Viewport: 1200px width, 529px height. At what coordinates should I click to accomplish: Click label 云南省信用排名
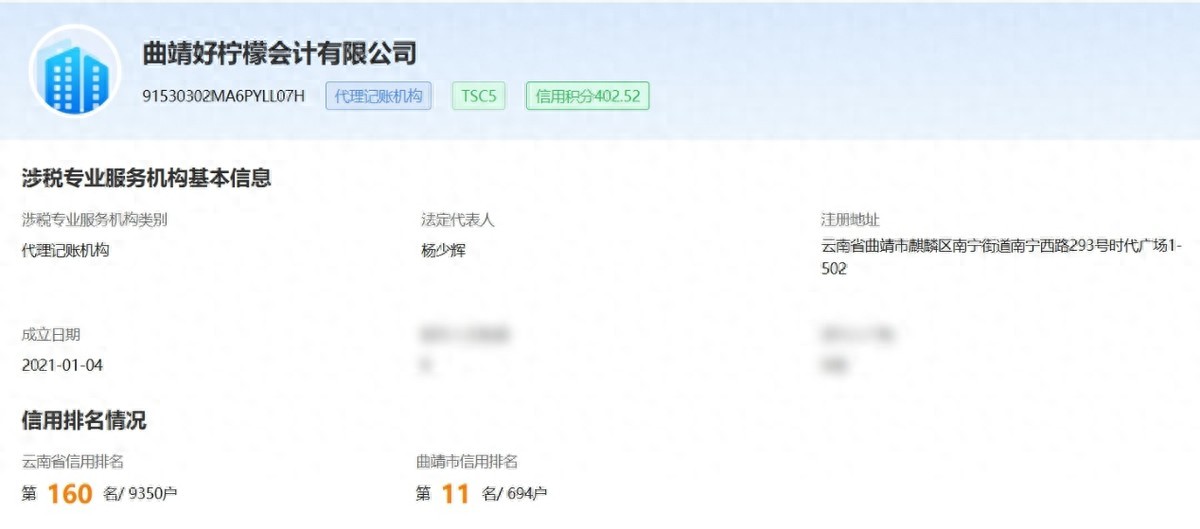point(73,462)
